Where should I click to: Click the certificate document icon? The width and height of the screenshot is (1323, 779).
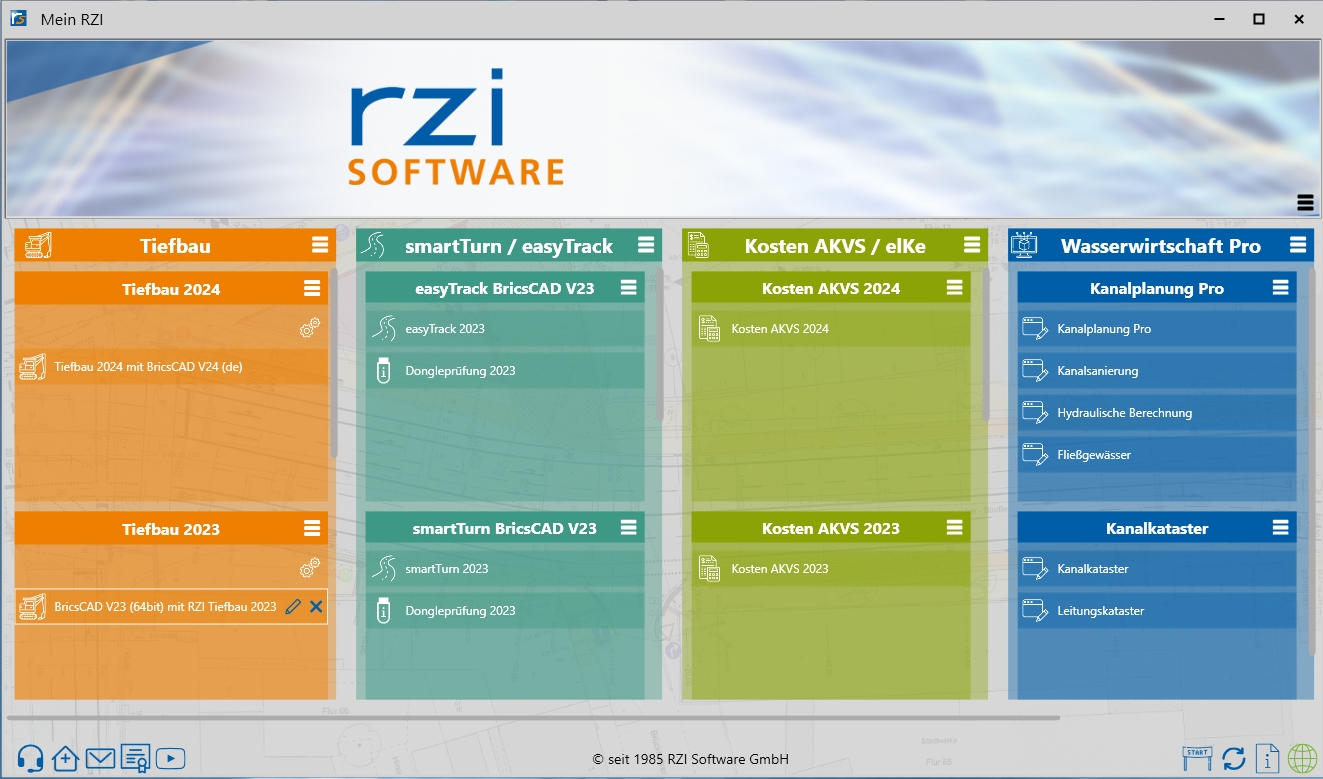(135, 759)
